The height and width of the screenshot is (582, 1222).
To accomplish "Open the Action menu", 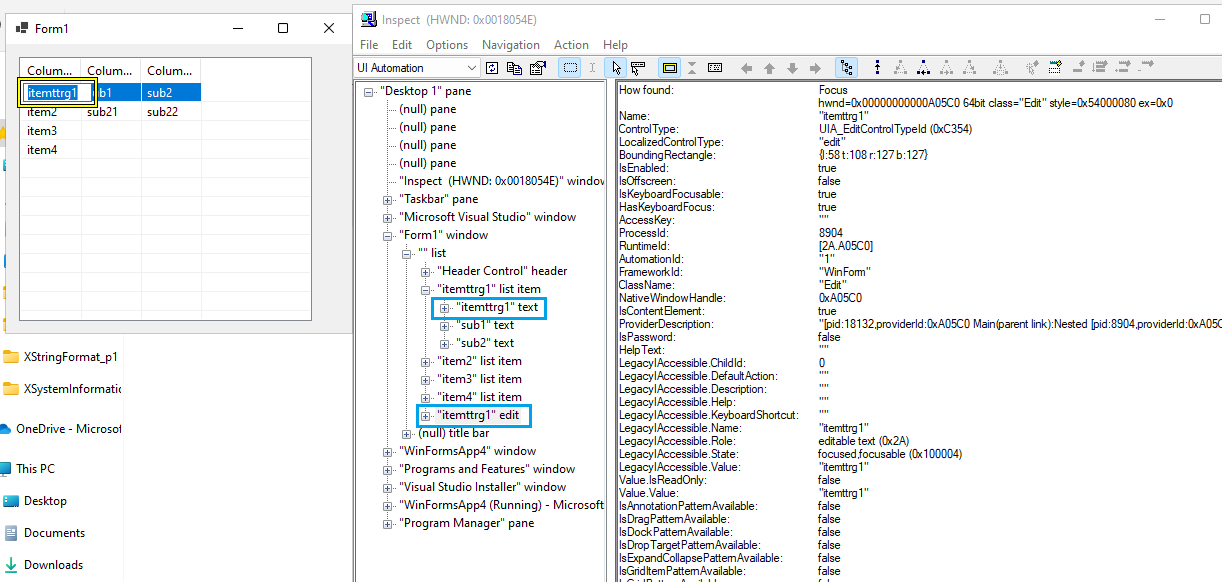I will point(571,44).
